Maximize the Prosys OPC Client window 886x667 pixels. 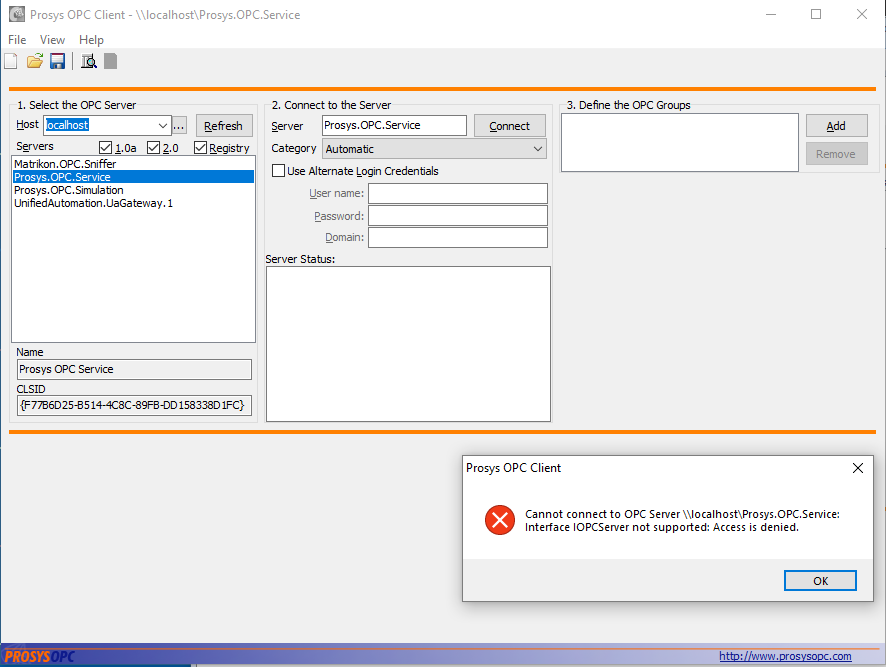pyautogui.click(x=816, y=14)
